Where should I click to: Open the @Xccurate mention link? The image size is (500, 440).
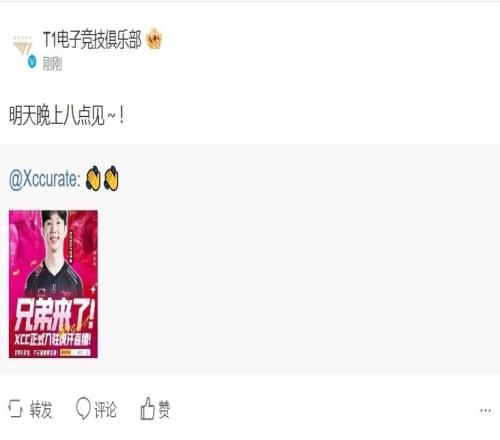point(44,179)
